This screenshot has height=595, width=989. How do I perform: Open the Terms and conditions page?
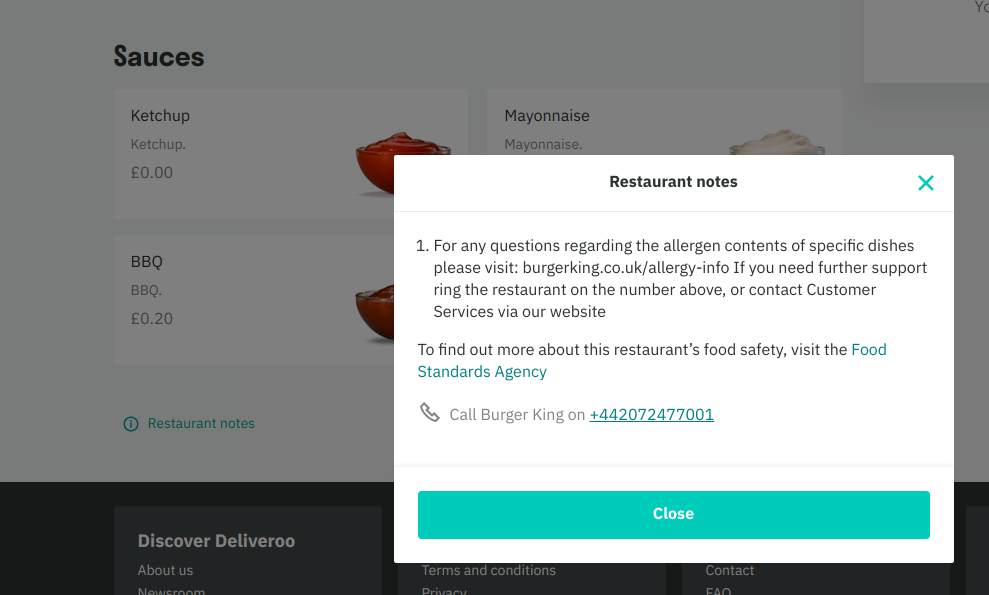488,570
